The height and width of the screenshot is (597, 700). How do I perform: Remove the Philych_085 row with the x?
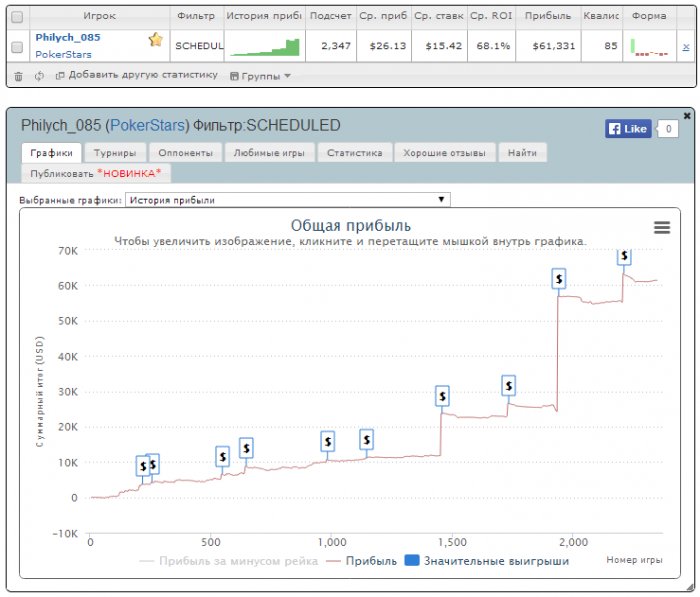tap(685, 47)
